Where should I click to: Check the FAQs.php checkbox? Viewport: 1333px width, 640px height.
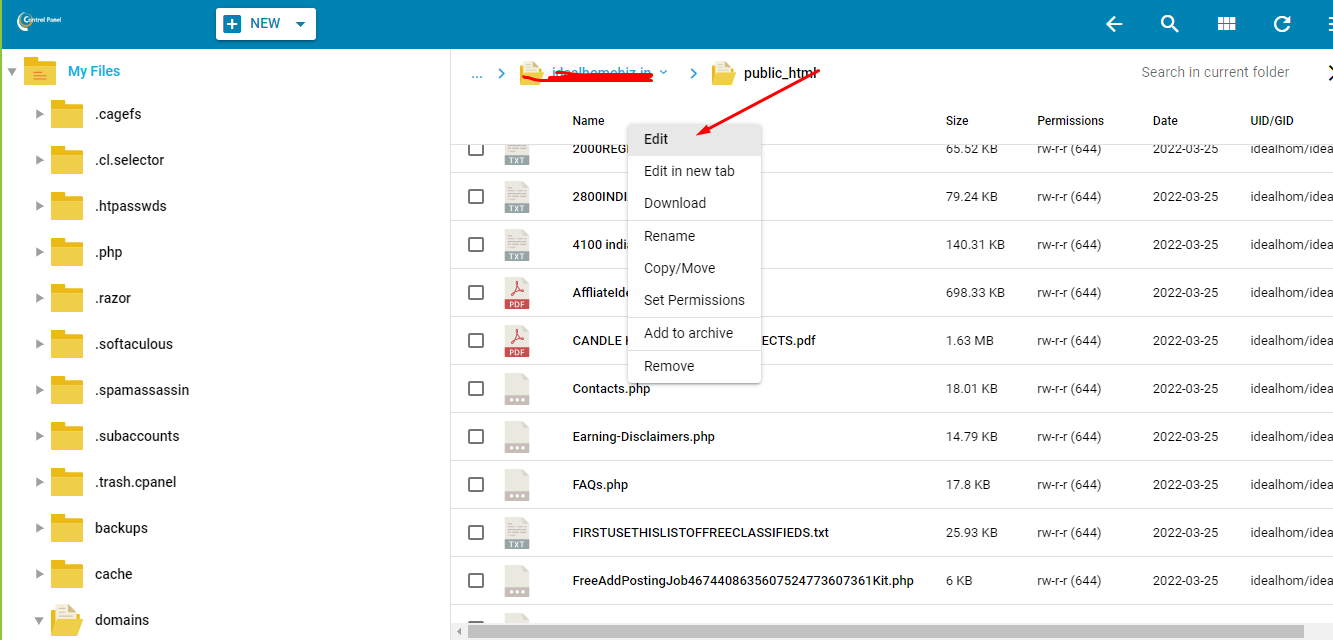pos(476,484)
